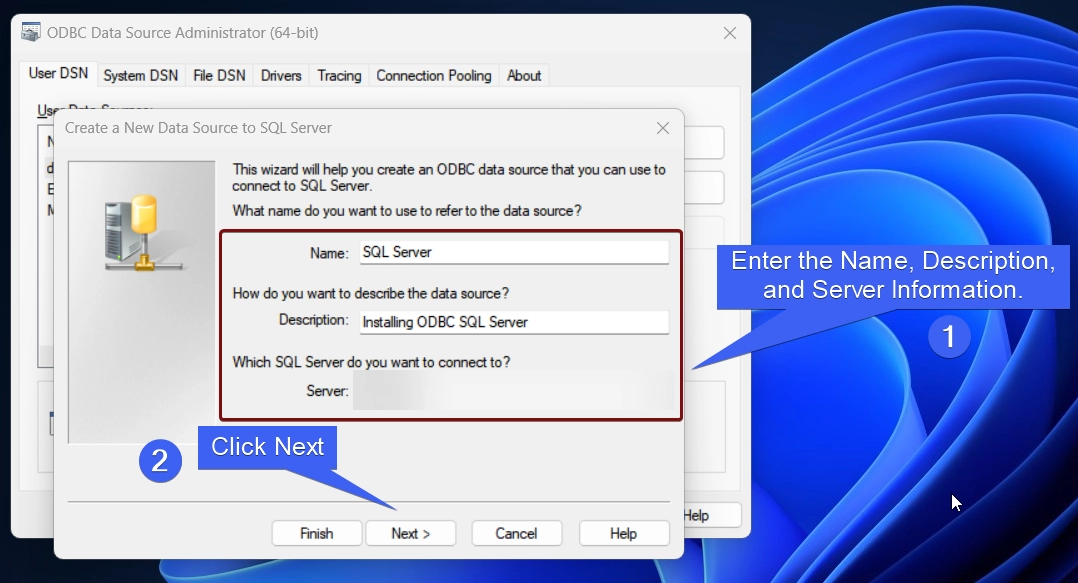
Task: Click the ODBC Administrator title bar icon
Action: (x=31, y=32)
